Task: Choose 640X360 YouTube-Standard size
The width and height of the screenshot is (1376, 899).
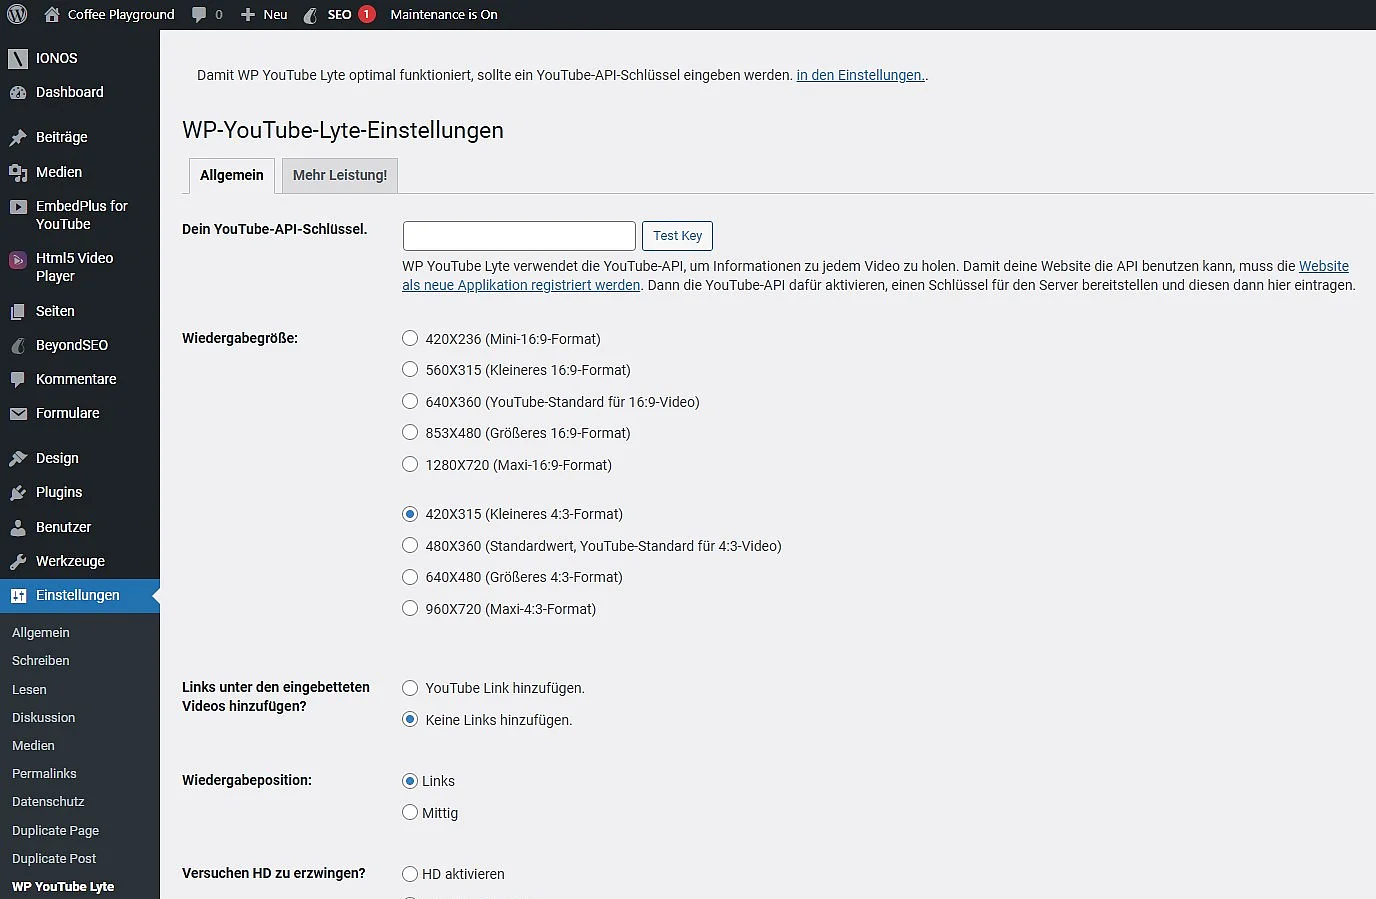Action: coord(410,401)
